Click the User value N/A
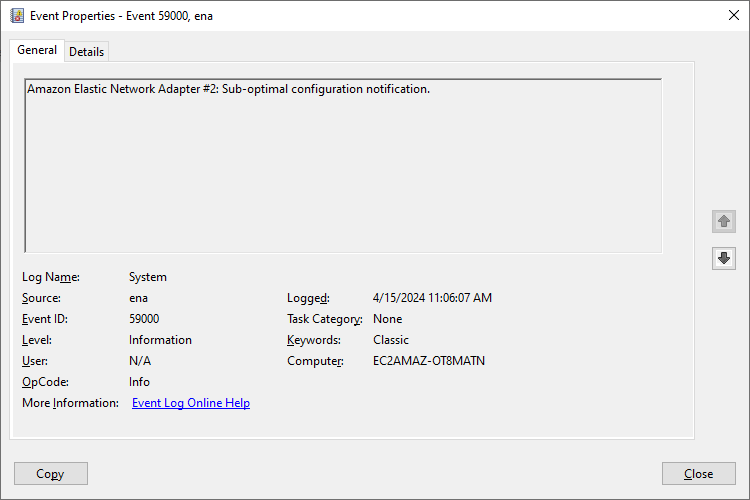Screen dimensions: 750x500 [140, 361]
